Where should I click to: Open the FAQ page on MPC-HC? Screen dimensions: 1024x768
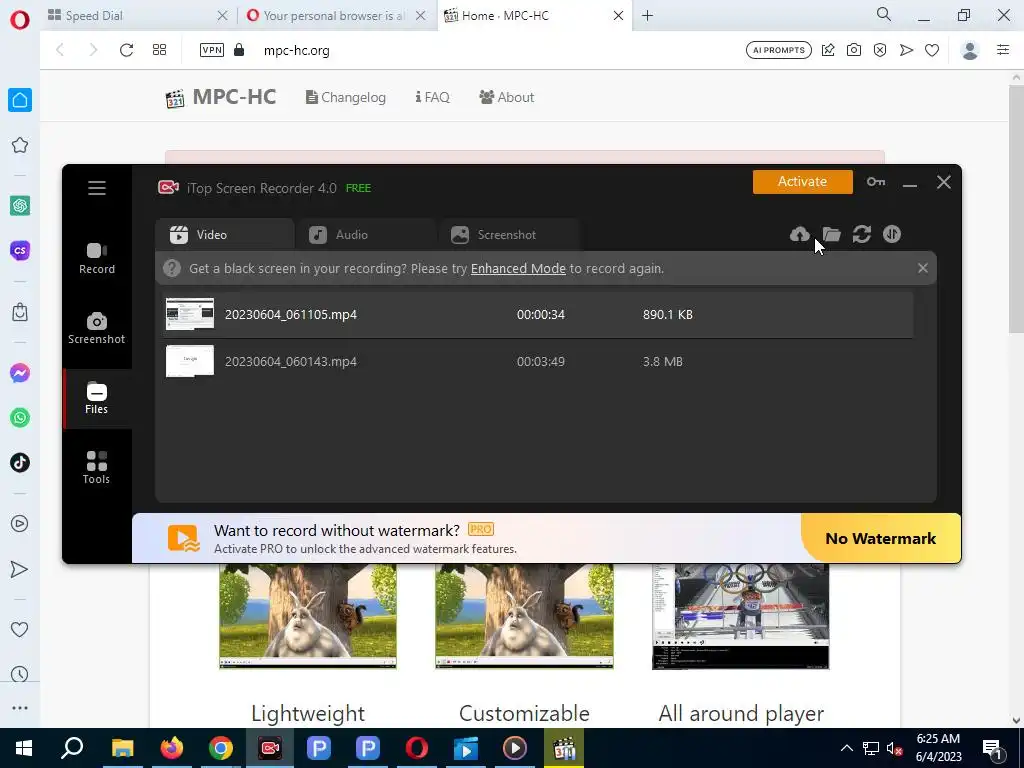tap(432, 97)
